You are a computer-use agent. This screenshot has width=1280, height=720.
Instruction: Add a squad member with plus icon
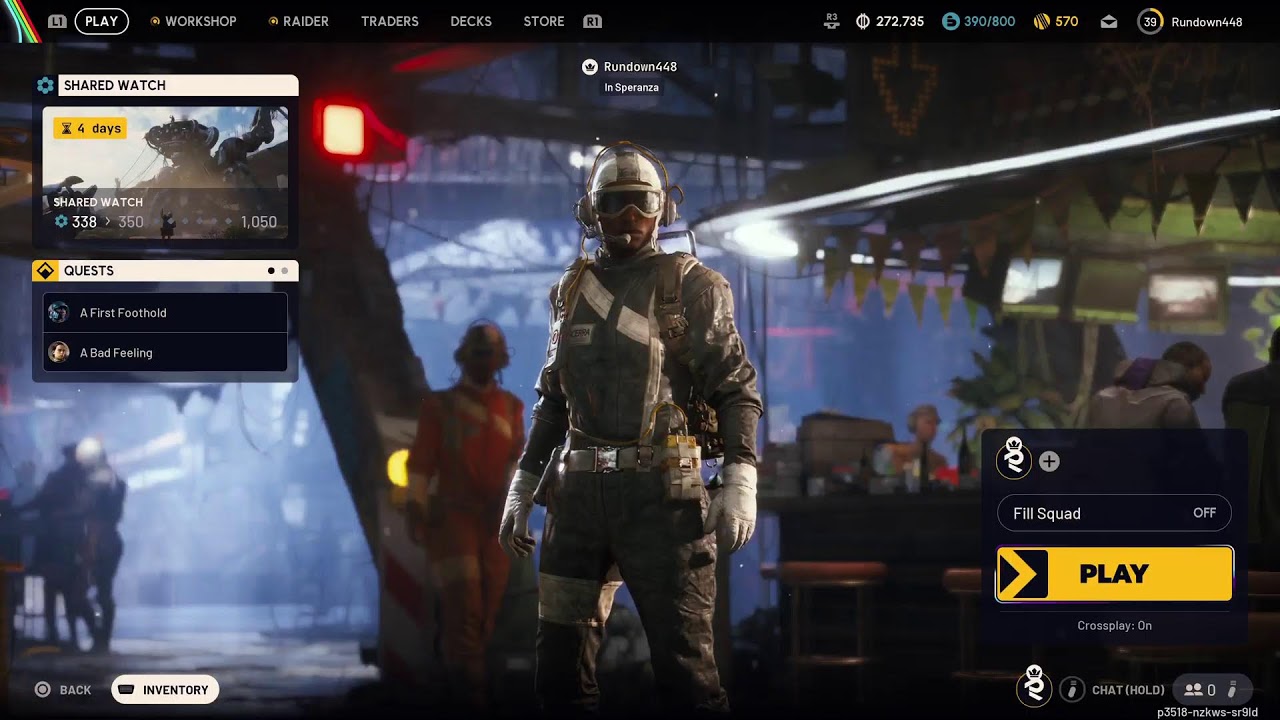(x=1049, y=461)
